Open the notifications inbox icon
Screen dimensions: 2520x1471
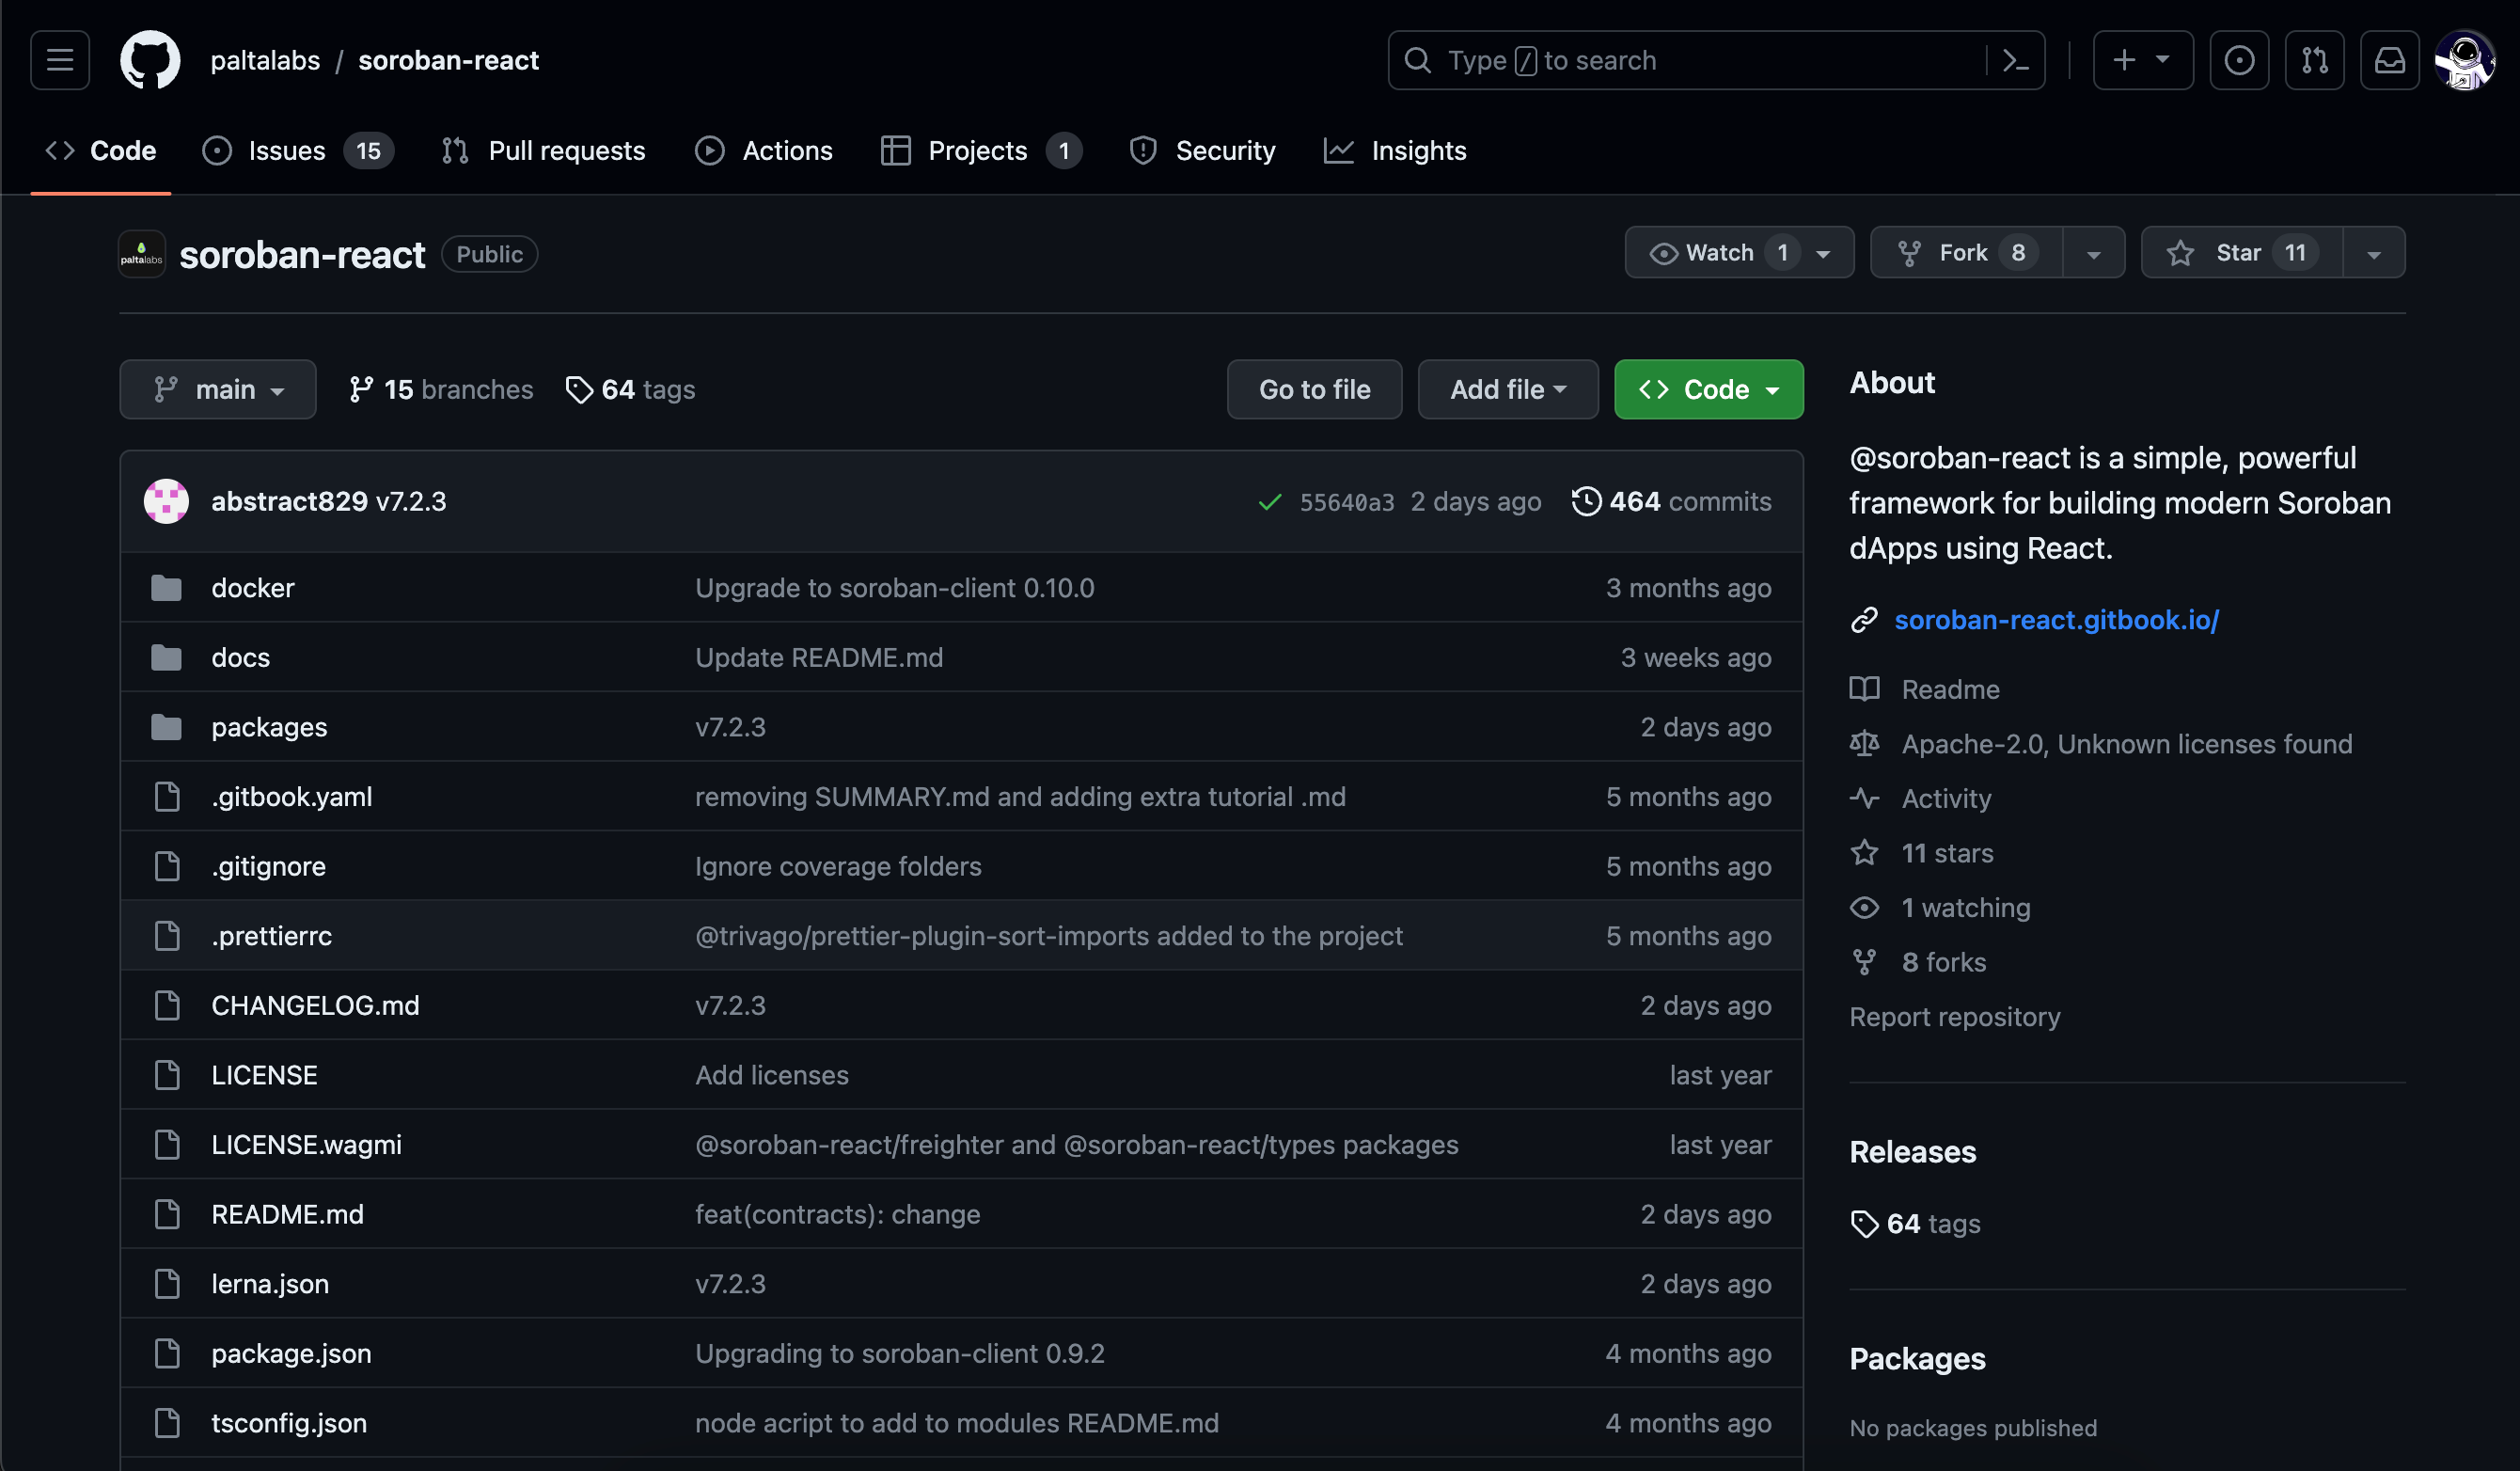2389,60
